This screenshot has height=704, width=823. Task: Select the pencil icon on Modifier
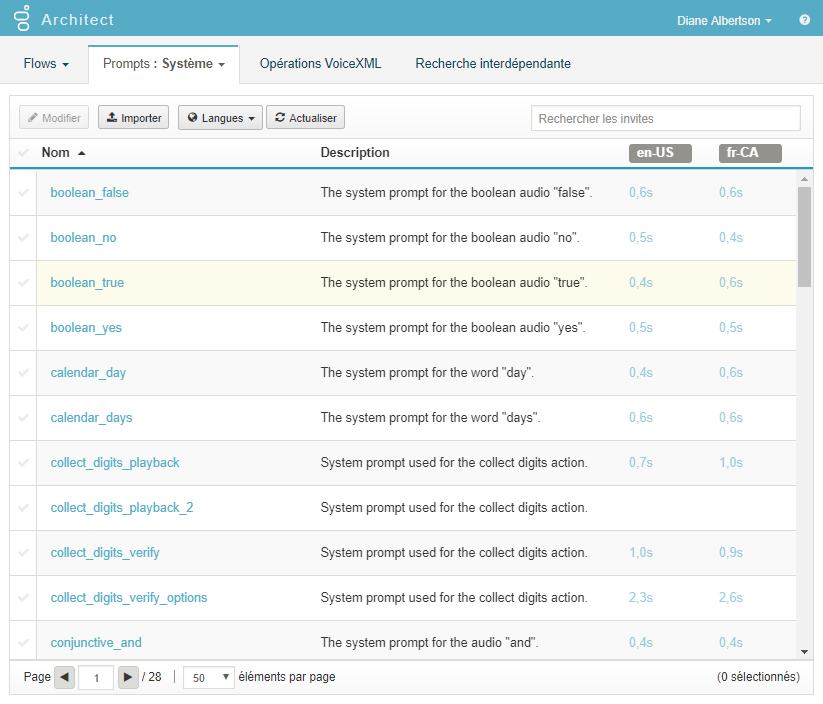[x=34, y=117]
